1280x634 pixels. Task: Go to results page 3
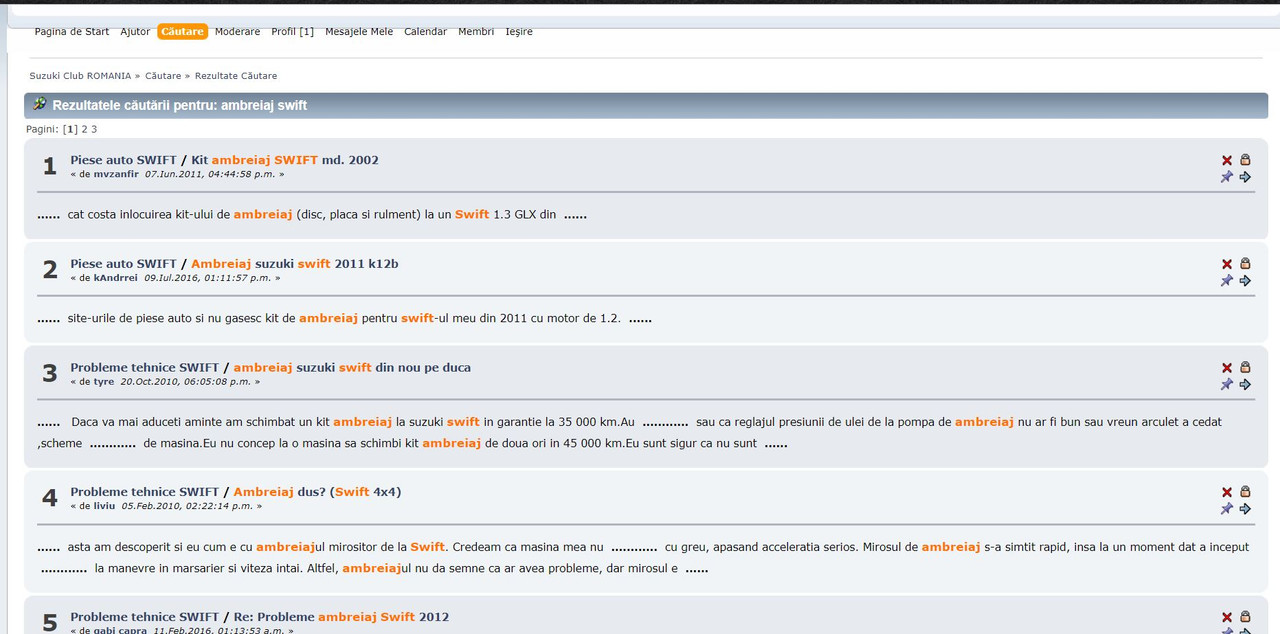pos(94,129)
